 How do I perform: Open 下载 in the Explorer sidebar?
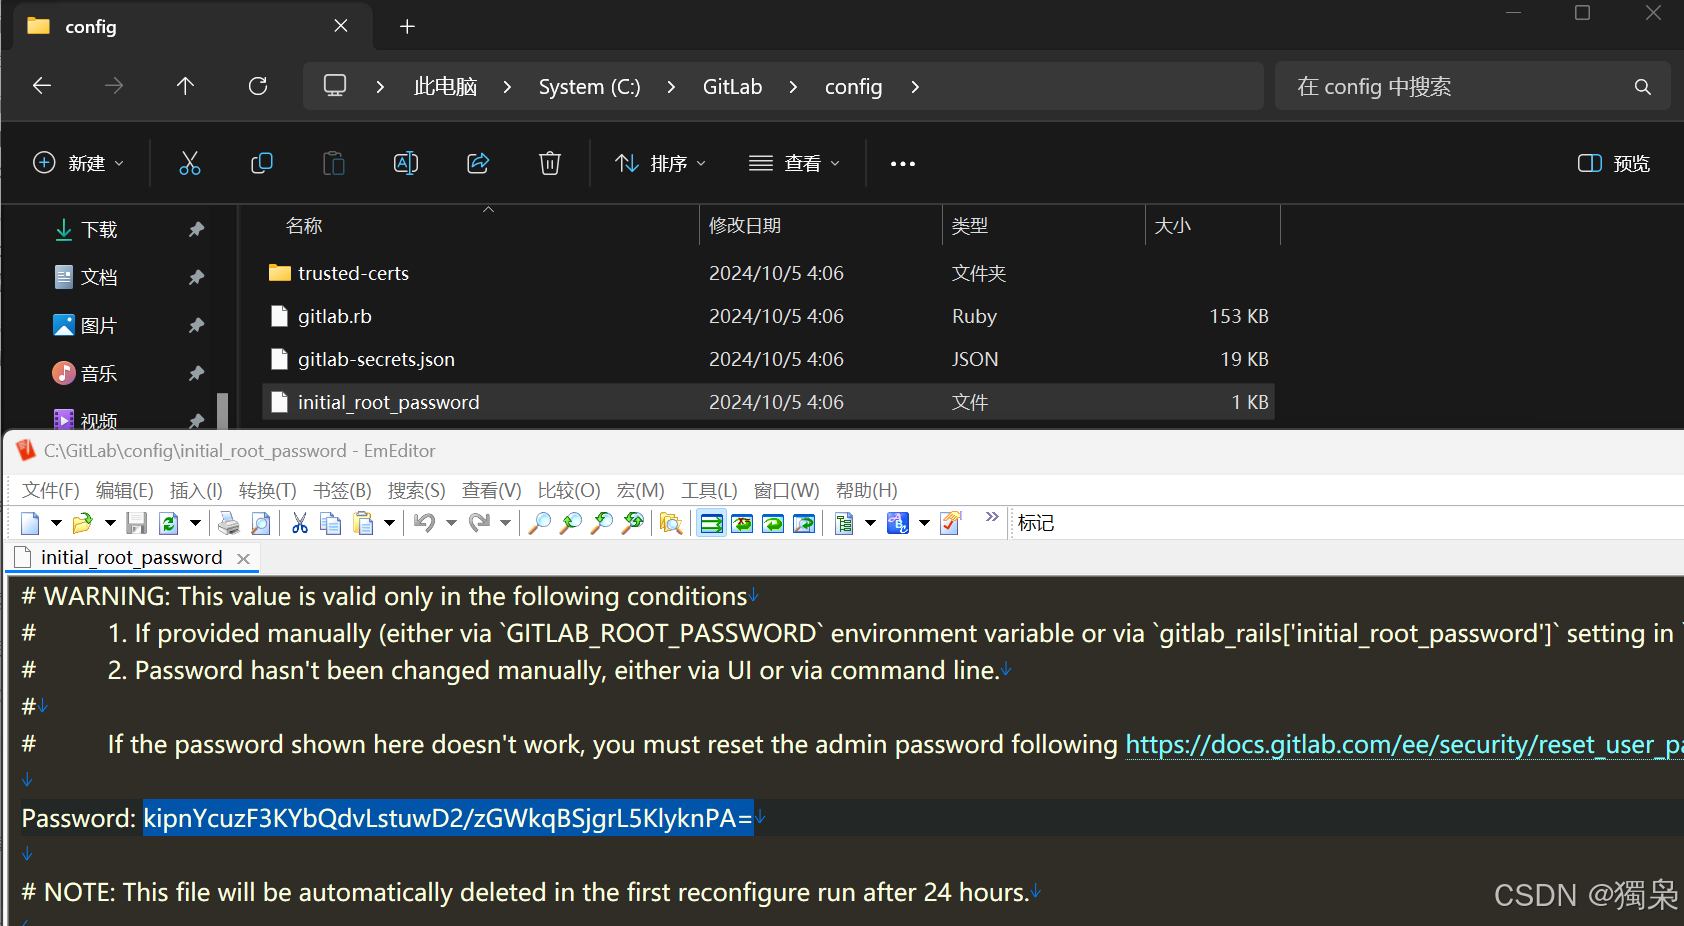pyautogui.click(x=99, y=230)
